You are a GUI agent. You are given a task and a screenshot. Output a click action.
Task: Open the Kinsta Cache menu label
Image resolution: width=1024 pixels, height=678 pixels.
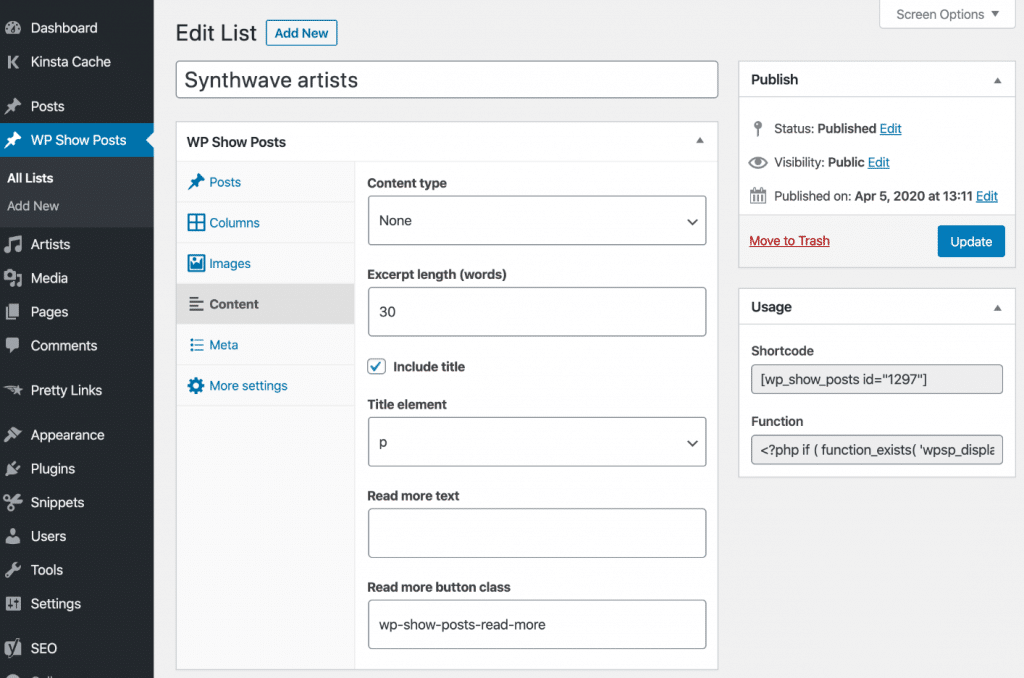coord(71,62)
